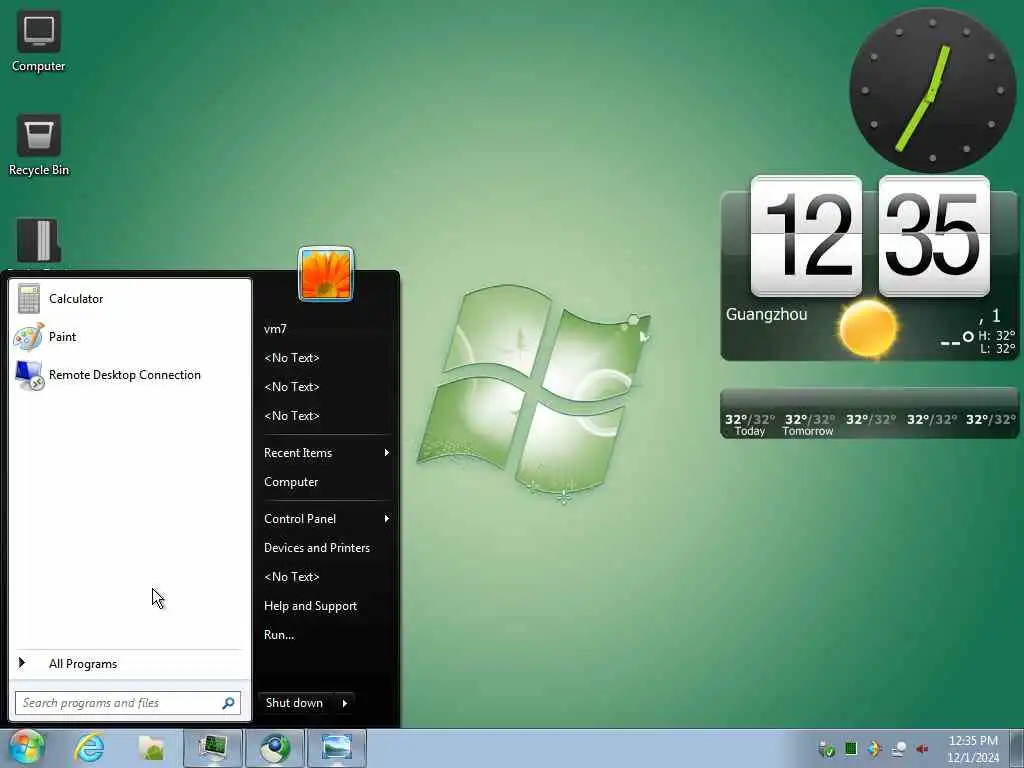Click the green square tray icon
The image size is (1024, 768).
pyautogui.click(x=851, y=748)
